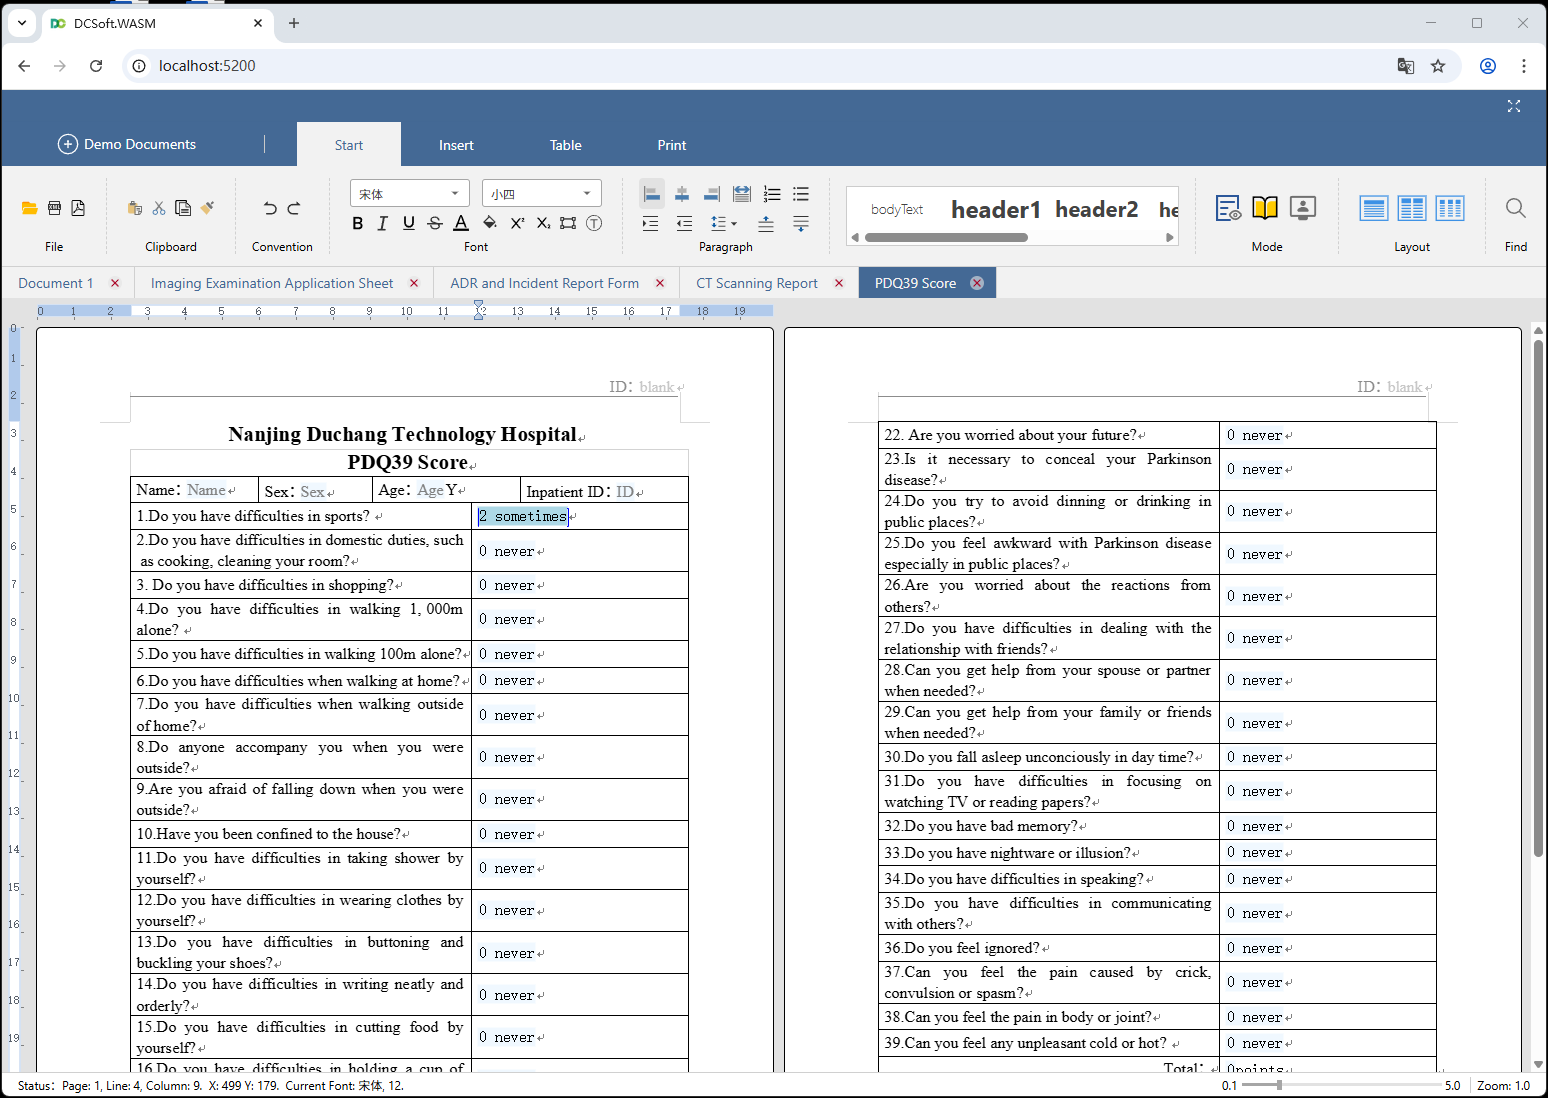Click the Demo Documents button
Image resolution: width=1548 pixels, height=1098 pixels.
[127, 144]
